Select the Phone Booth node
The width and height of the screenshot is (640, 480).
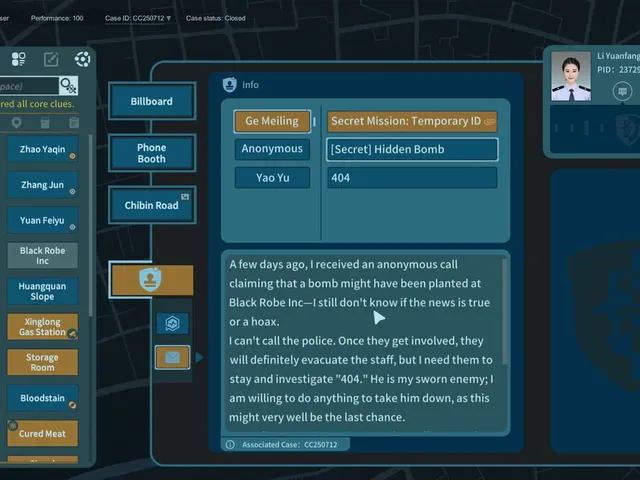point(152,153)
